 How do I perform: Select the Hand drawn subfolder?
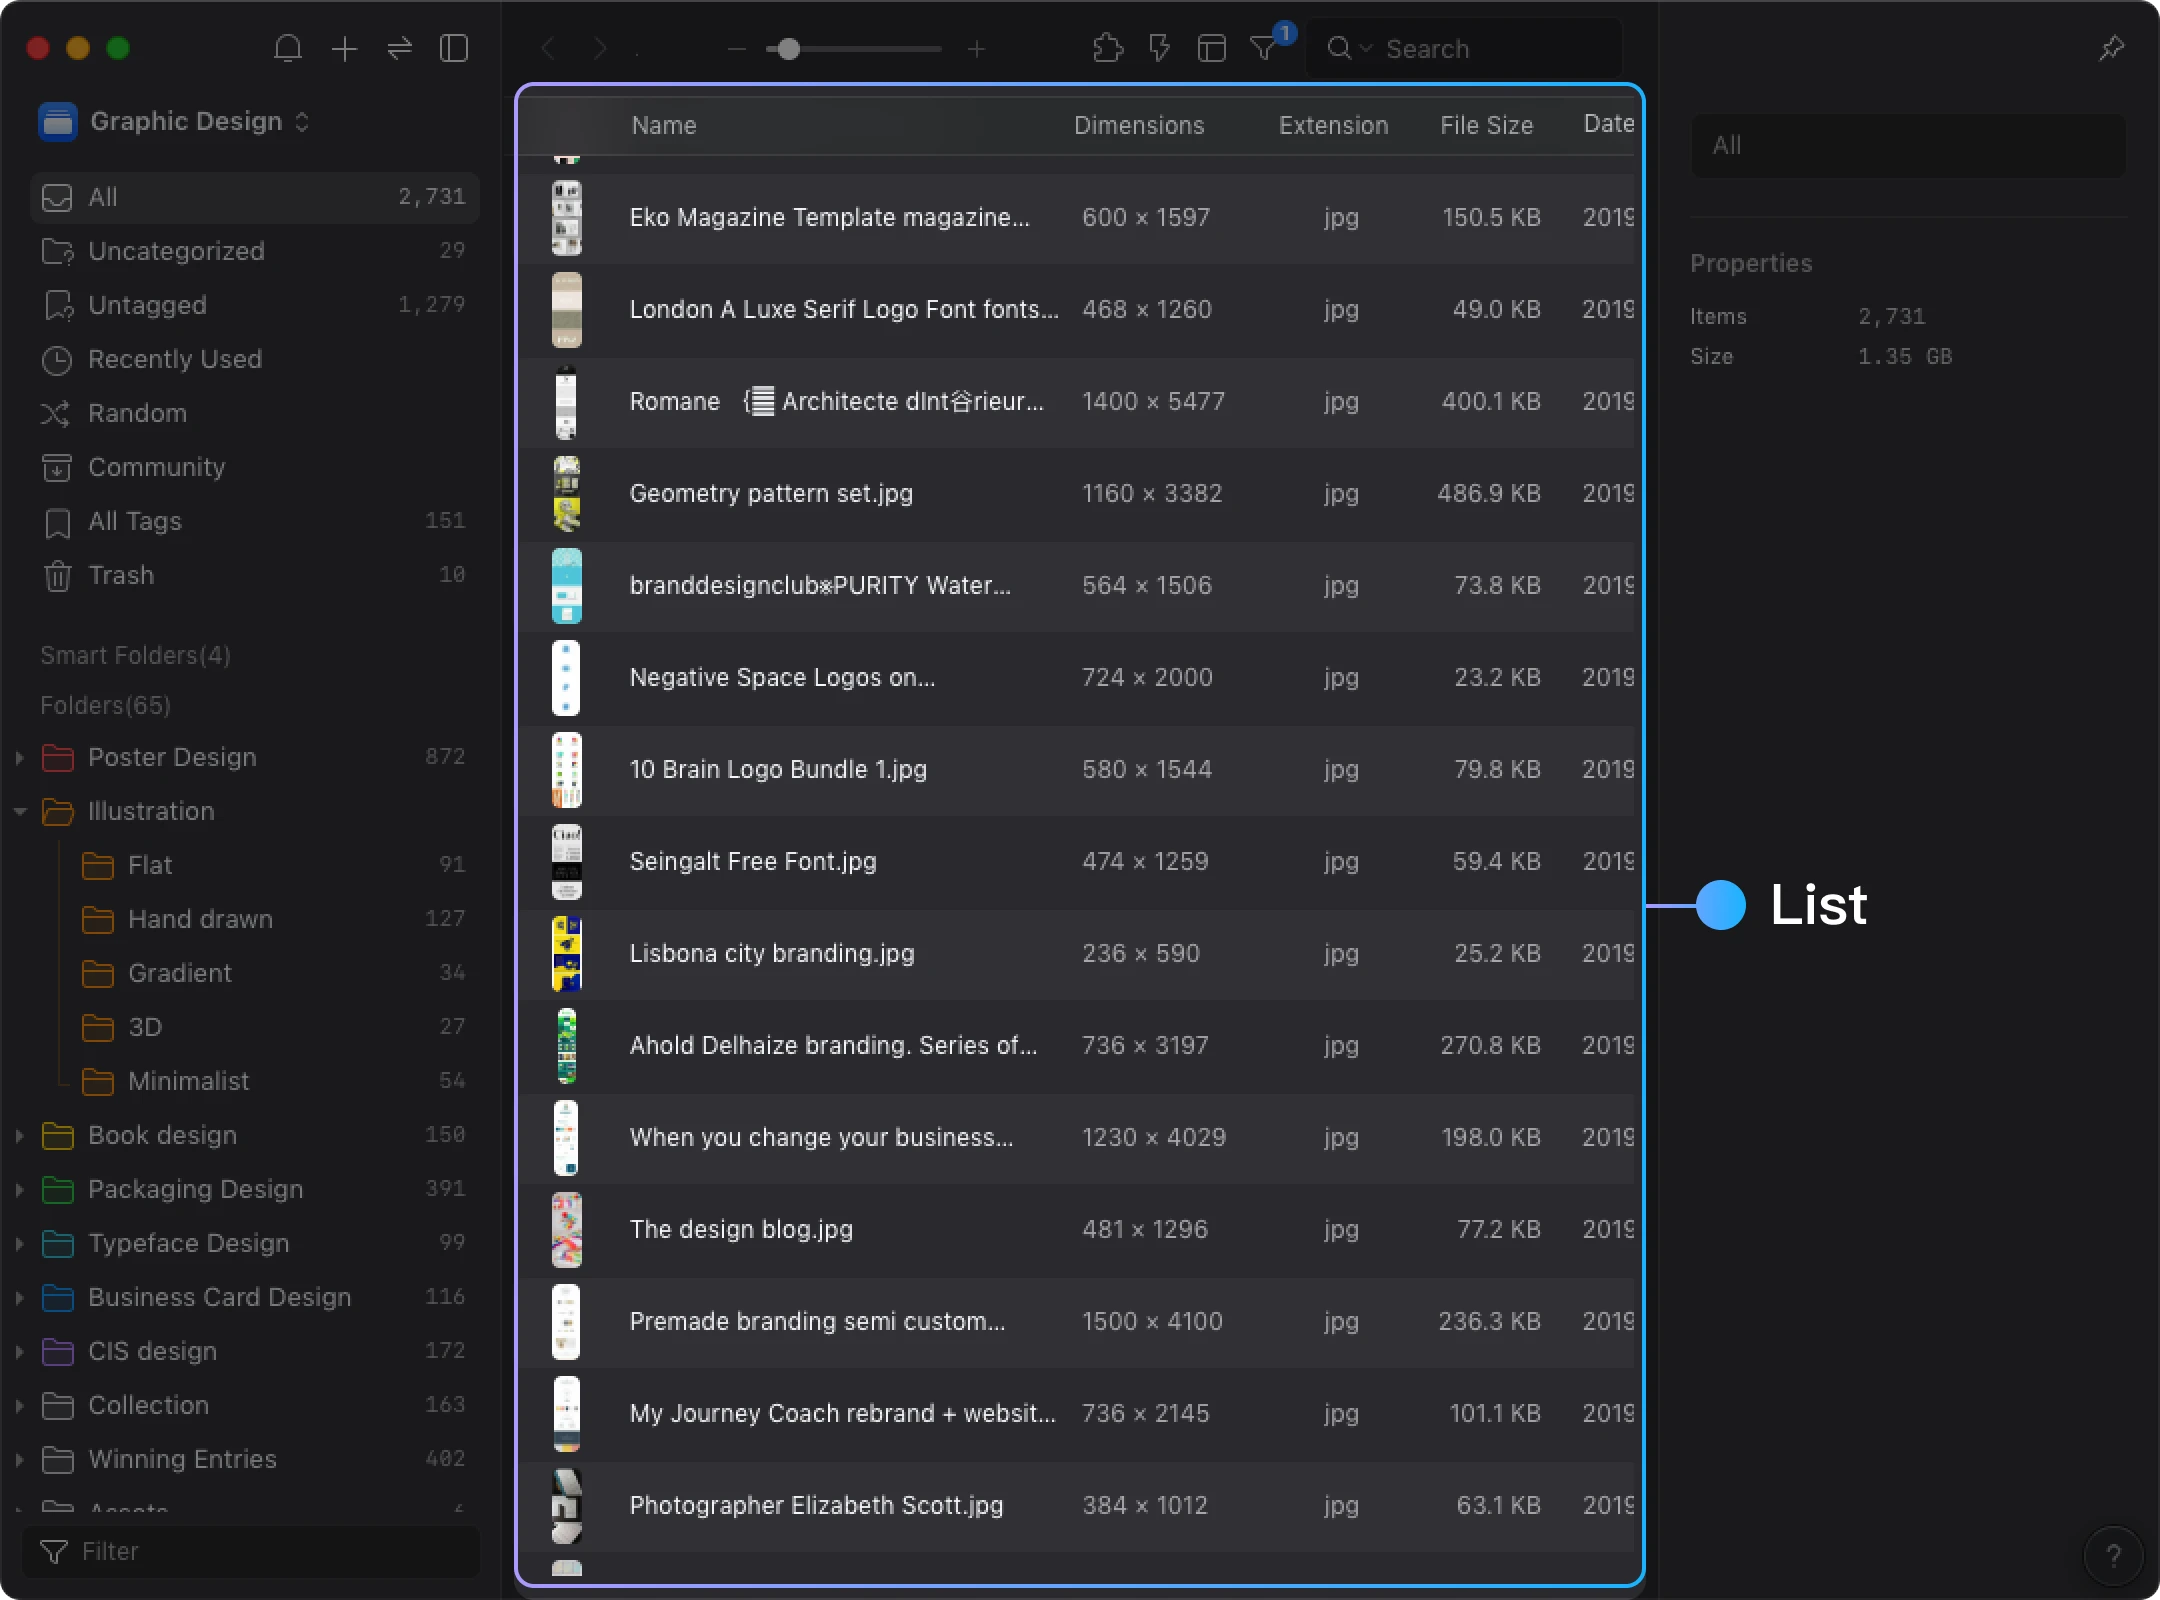(275, 919)
